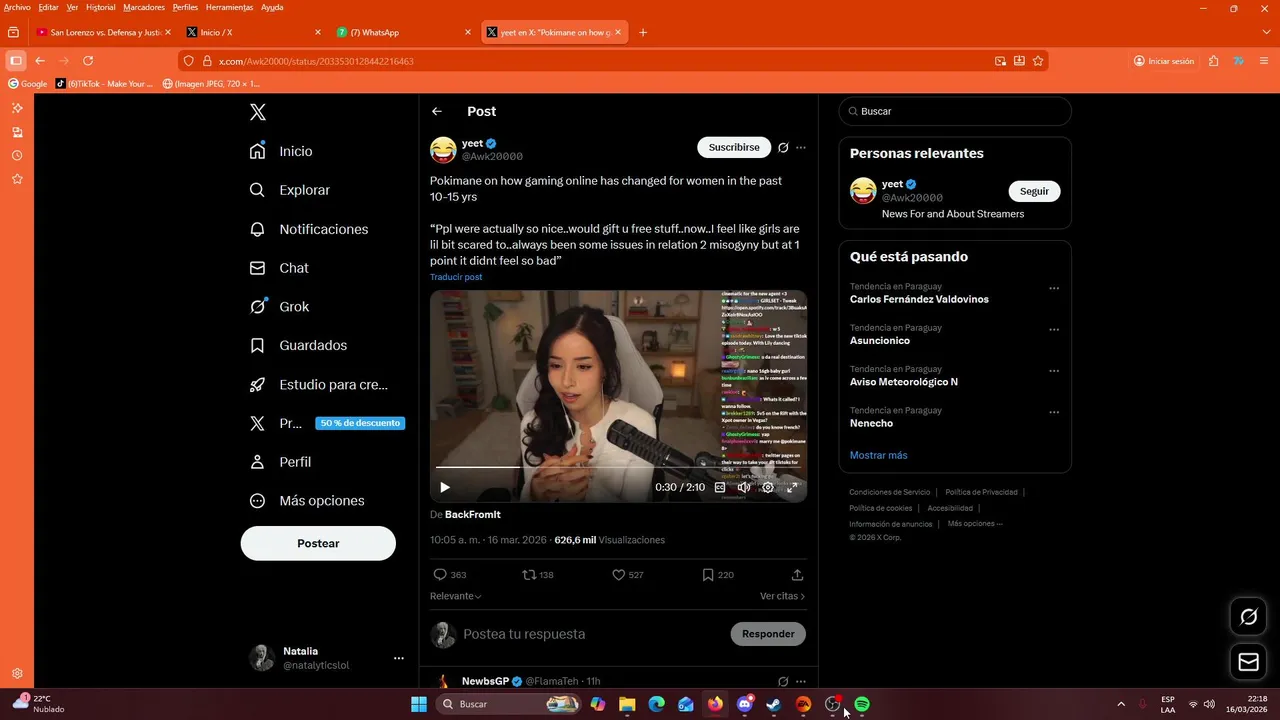The height and width of the screenshot is (720, 1280).
Task: Open Relevante replies sort dropdown
Action: pyautogui.click(x=455, y=596)
